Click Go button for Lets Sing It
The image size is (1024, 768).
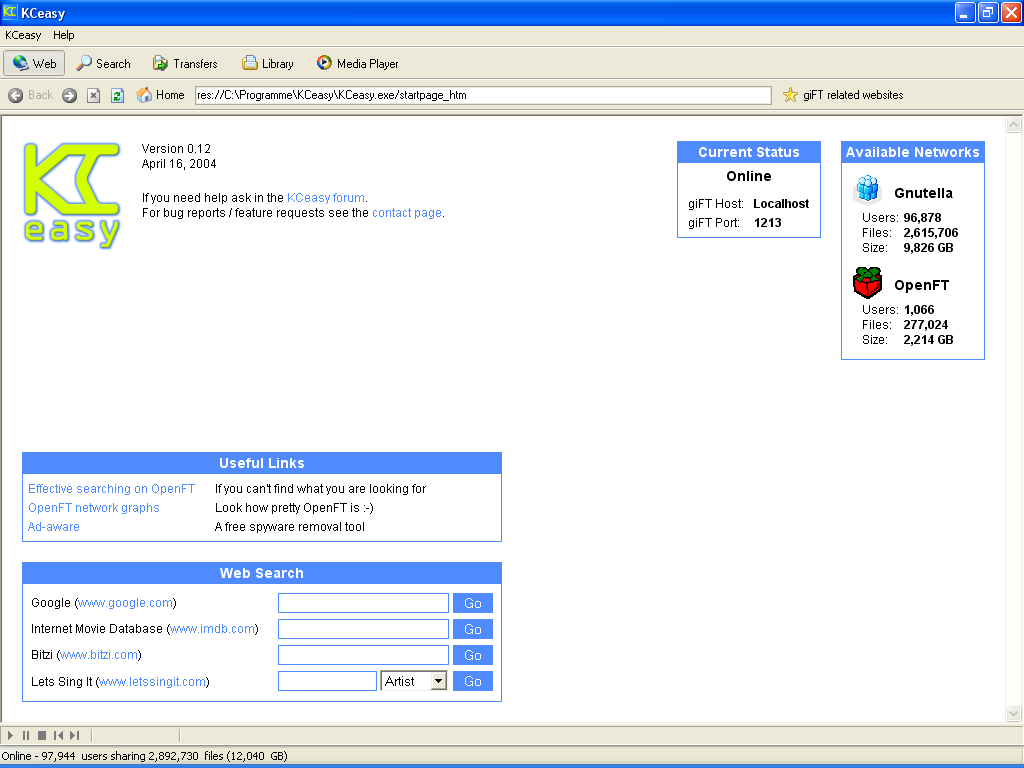point(473,681)
